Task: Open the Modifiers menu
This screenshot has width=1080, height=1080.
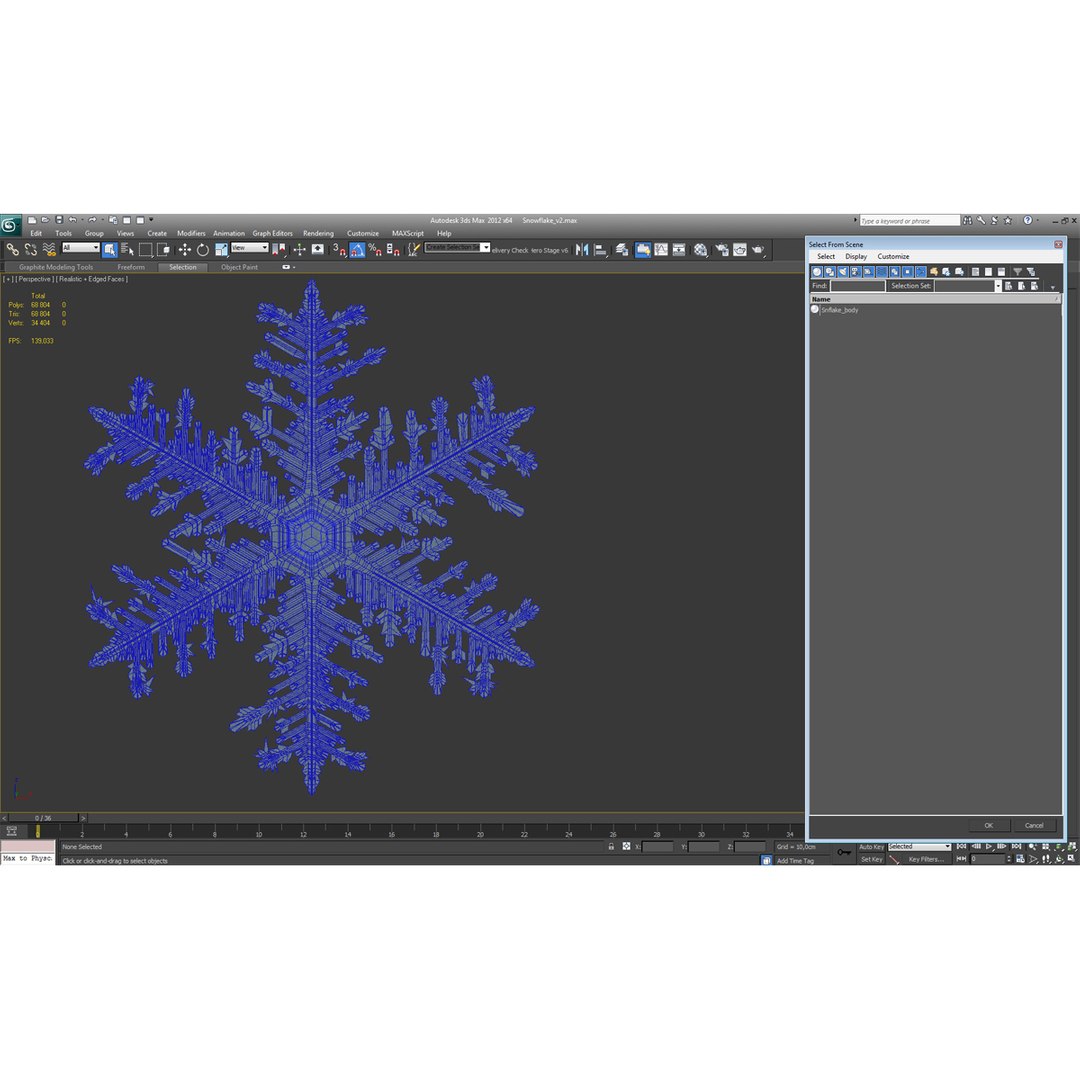Action: click(x=191, y=233)
